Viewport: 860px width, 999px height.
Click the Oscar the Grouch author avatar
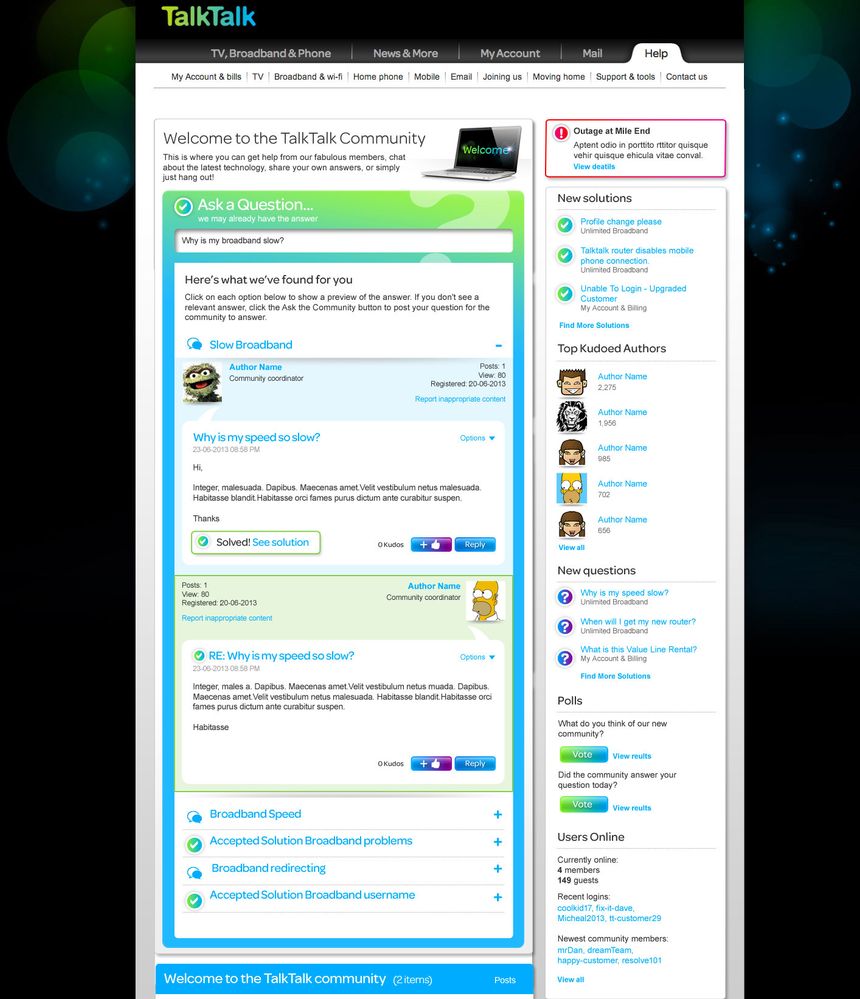[202, 383]
